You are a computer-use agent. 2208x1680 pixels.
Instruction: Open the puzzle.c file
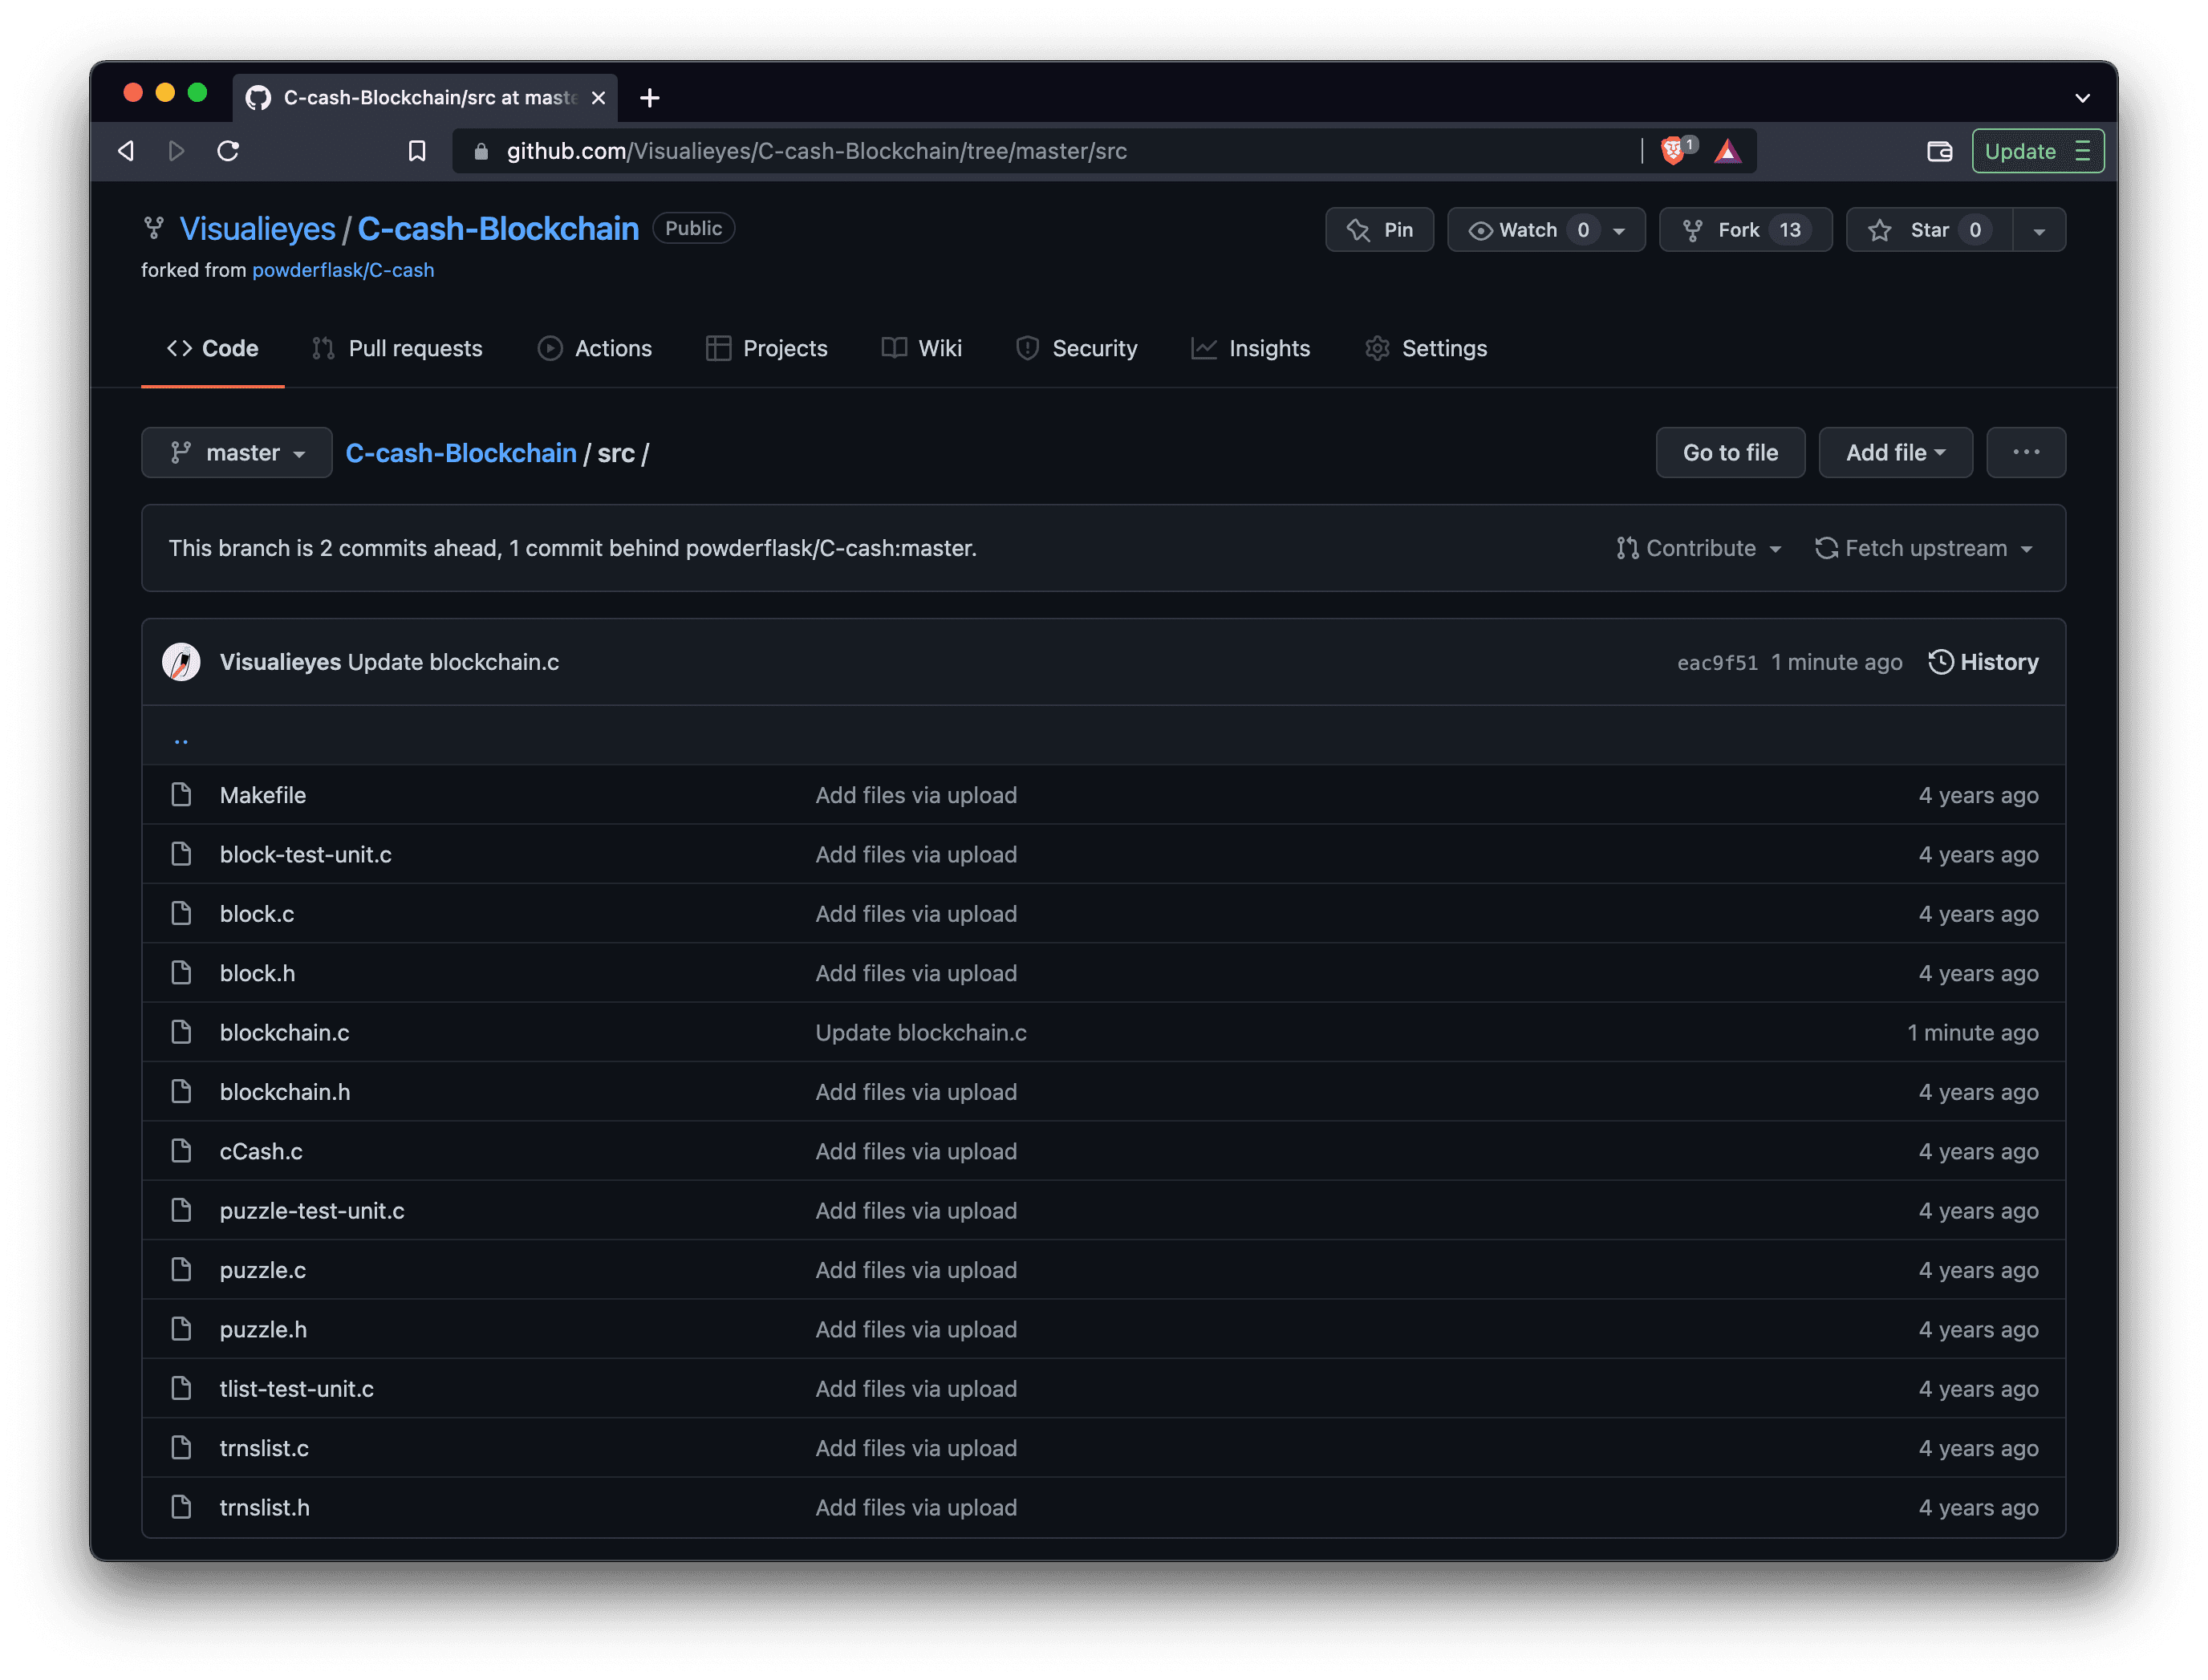coord(263,1270)
